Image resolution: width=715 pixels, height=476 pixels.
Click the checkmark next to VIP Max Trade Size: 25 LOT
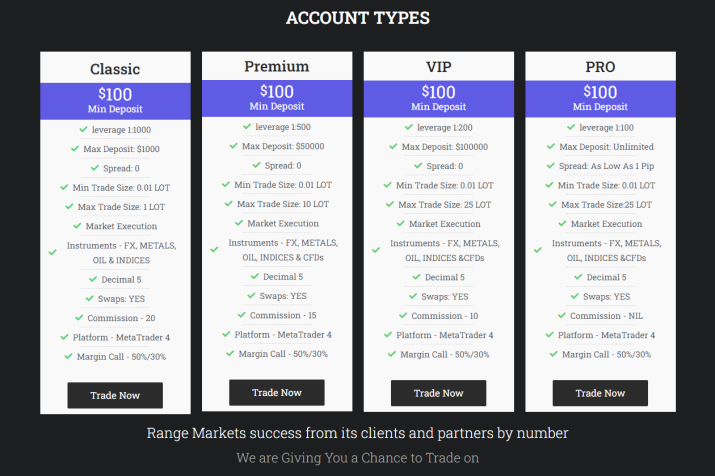[x=390, y=204]
